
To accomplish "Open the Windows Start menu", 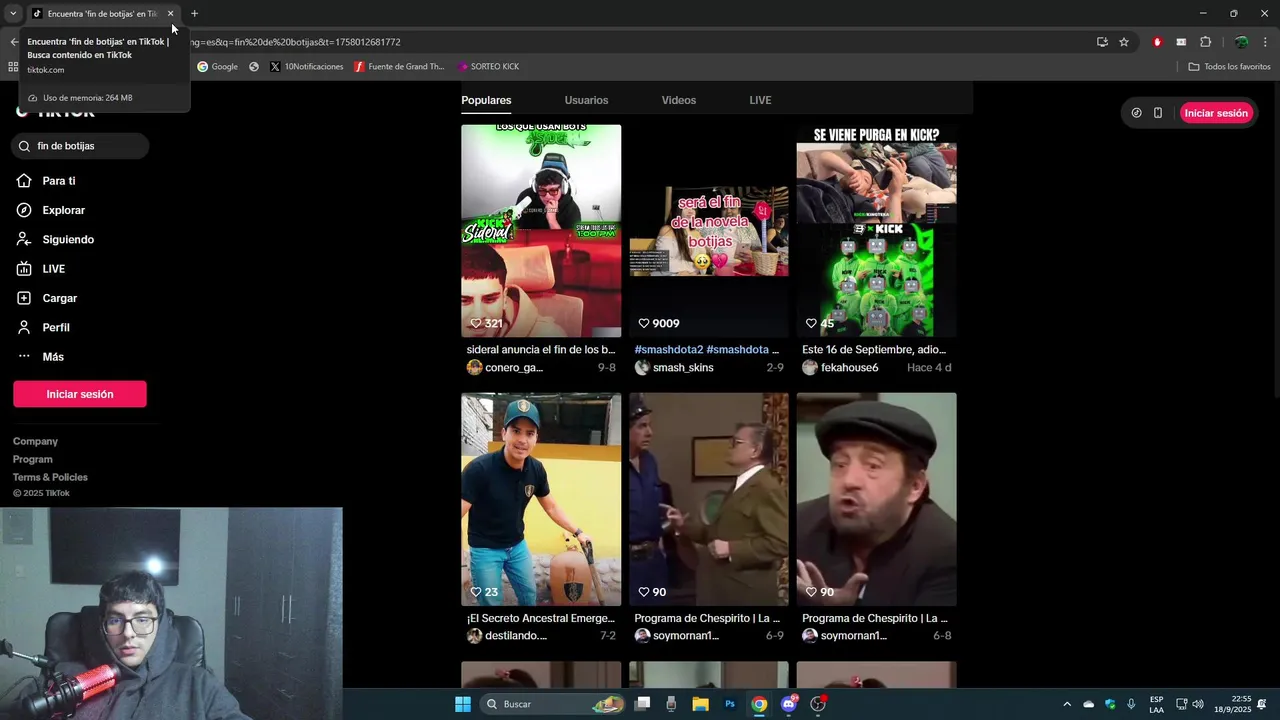I will click(x=463, y=704).
